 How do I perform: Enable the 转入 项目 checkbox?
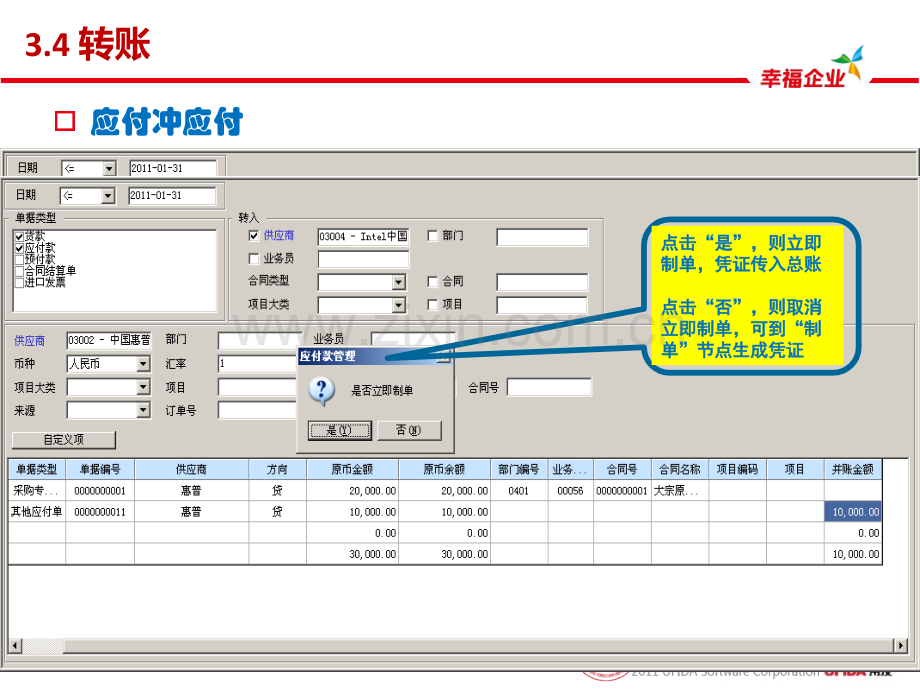pyautogui.click(x=432, y=305)
